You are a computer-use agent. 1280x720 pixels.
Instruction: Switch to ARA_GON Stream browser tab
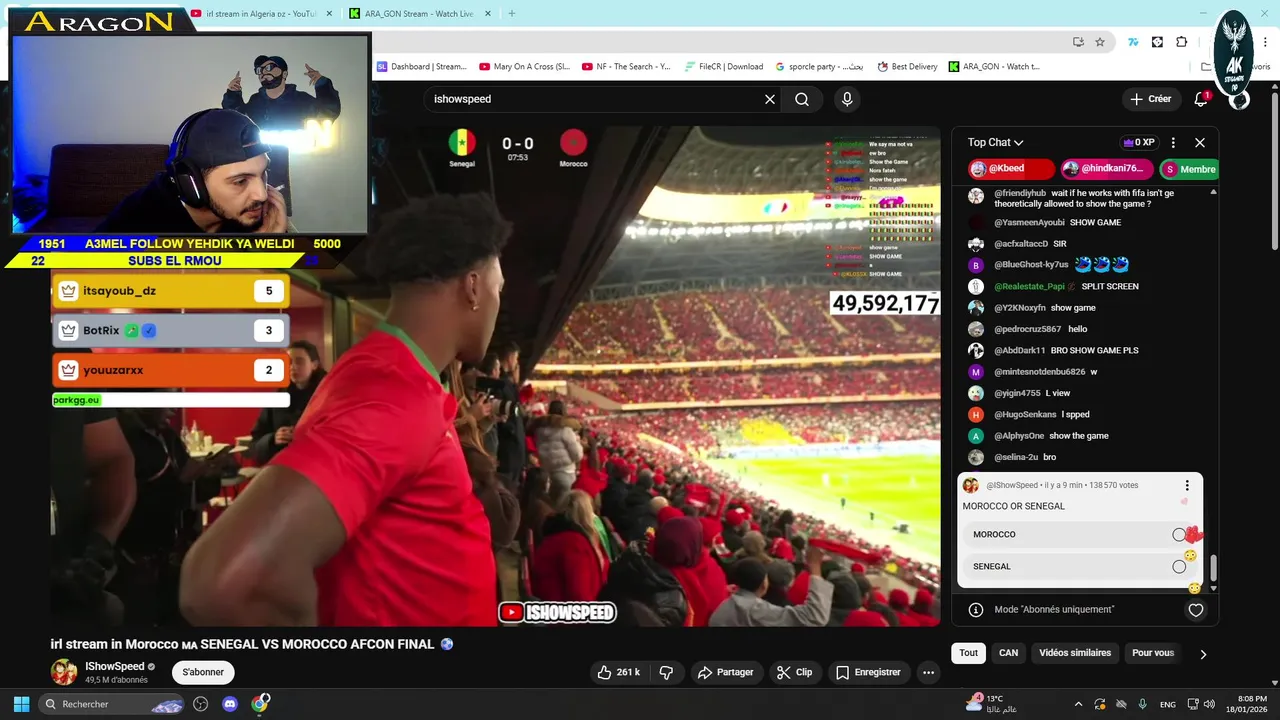coord(418,13)
